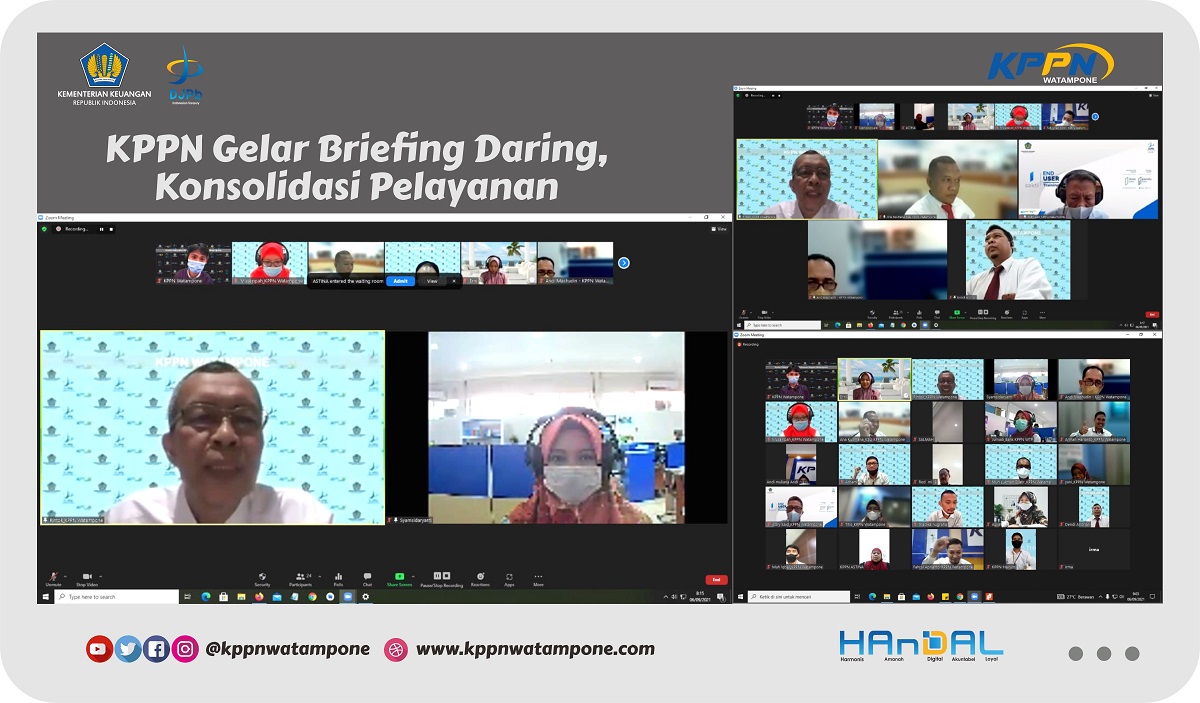The width and height of the screenshot is (1200, 703).
Task: Toggle Stop Video in the large left Zoom window
Action: coord(86,578)
